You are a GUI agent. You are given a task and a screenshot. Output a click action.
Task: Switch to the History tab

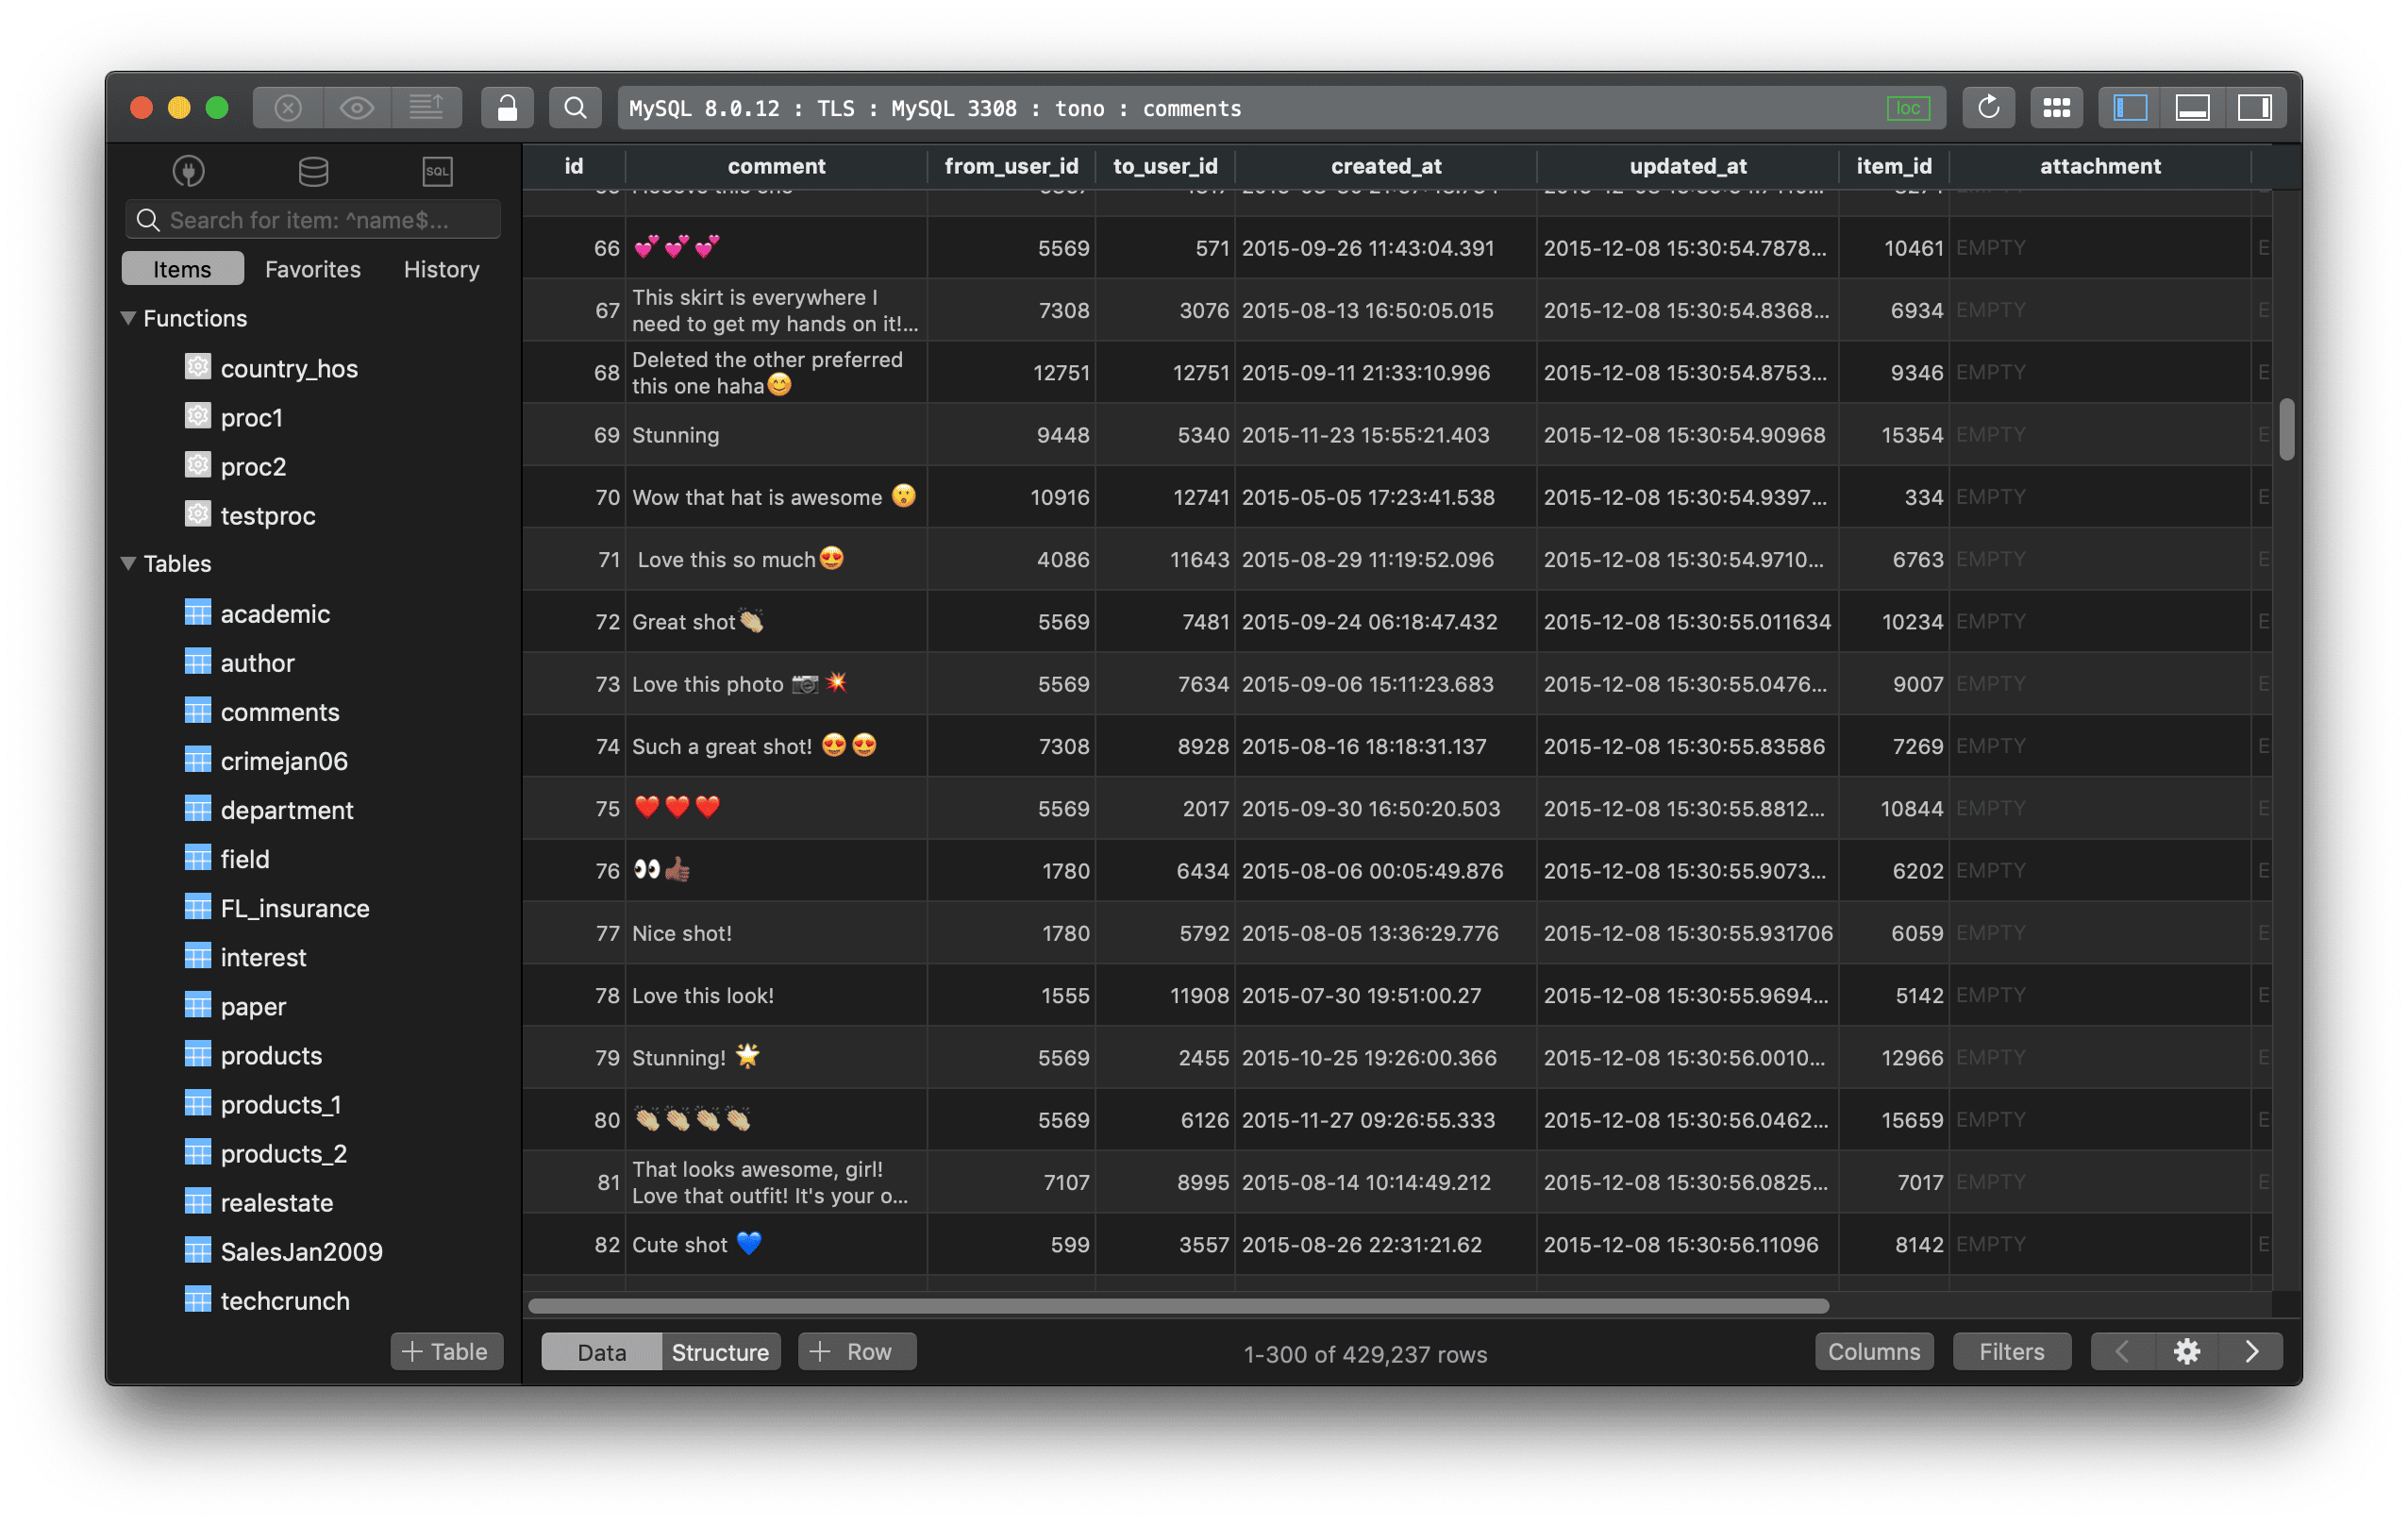point(441,269)
